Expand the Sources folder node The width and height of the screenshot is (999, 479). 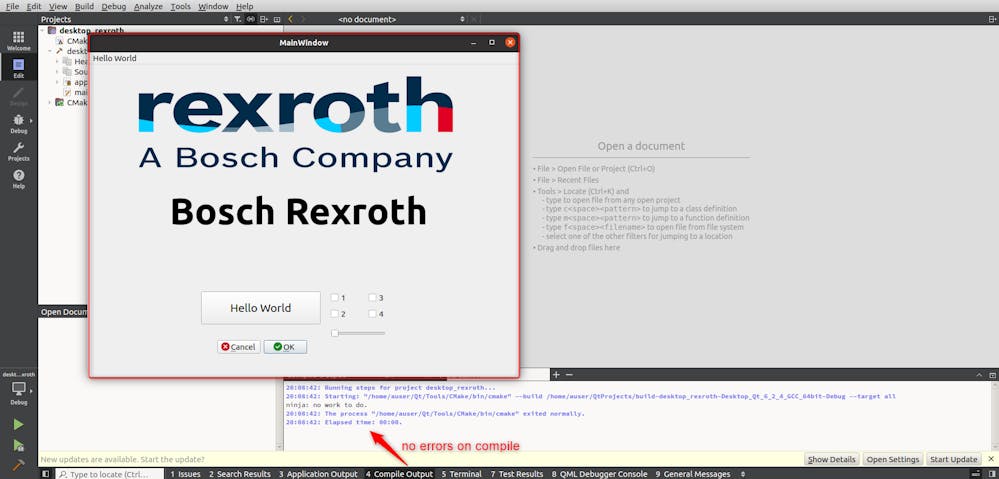(x=57, y=72)
